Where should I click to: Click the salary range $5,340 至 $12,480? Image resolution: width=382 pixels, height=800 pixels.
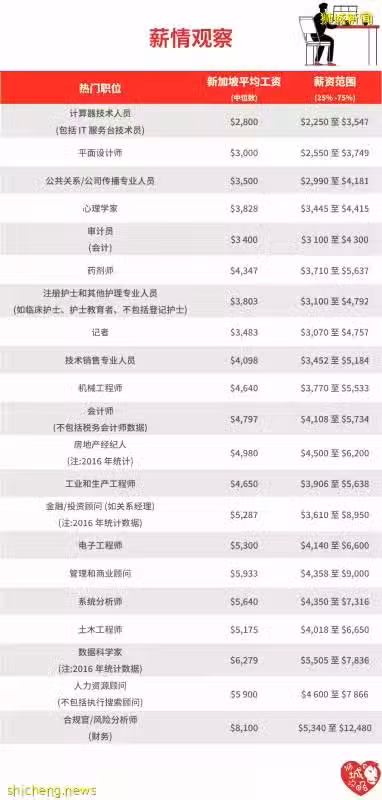(336, 728)
